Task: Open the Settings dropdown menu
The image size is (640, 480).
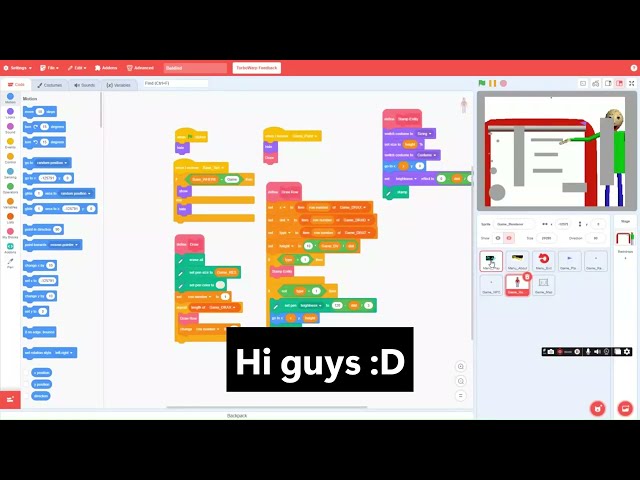Action: 17,68
